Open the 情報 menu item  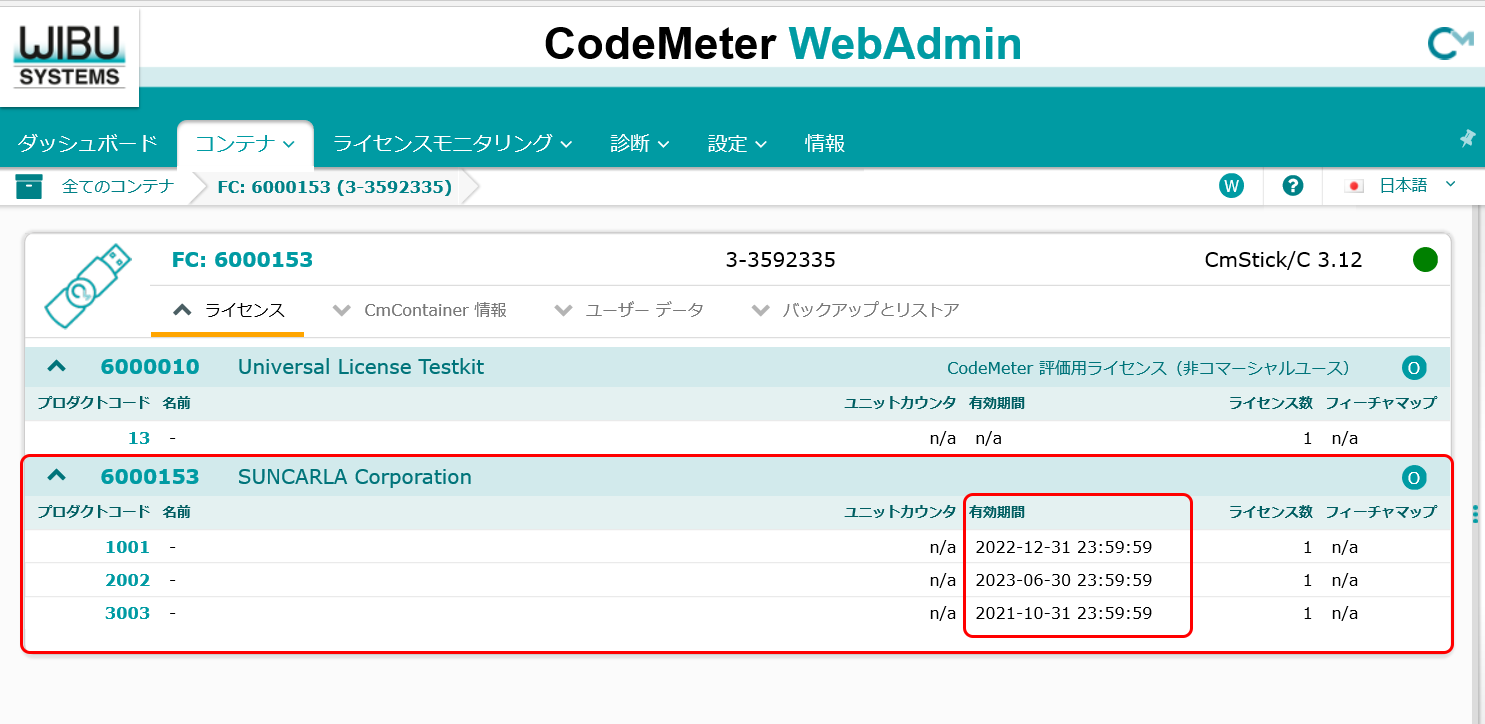click(825, 143)
